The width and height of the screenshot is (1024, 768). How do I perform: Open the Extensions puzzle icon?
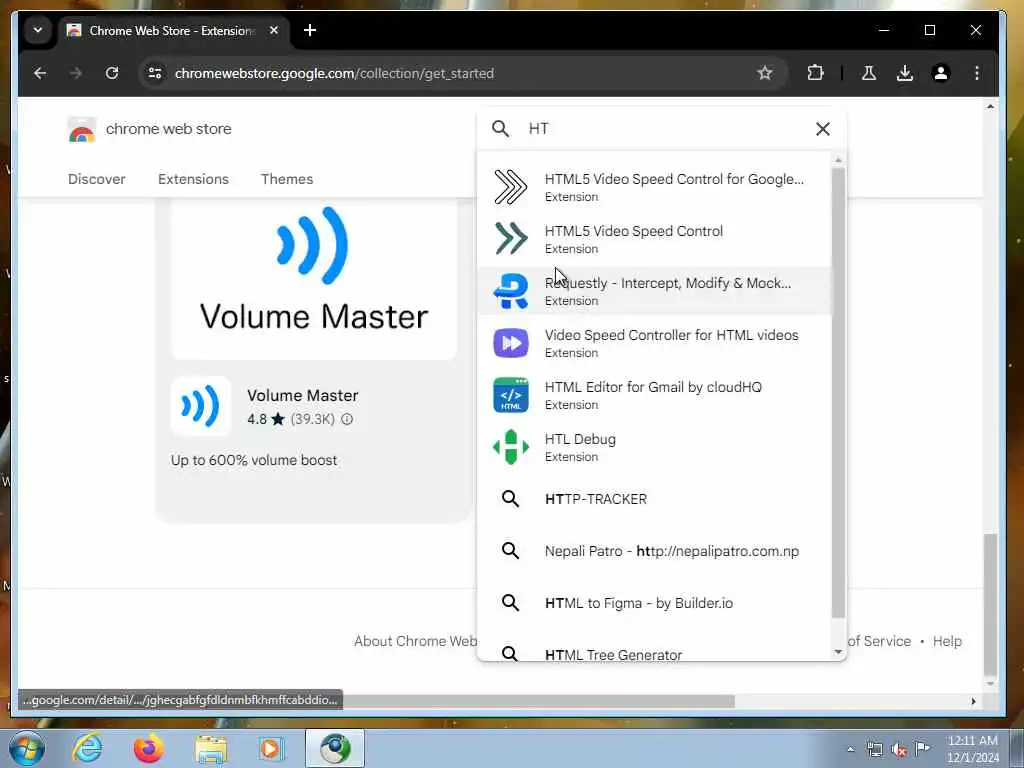(x=815, y=73)
